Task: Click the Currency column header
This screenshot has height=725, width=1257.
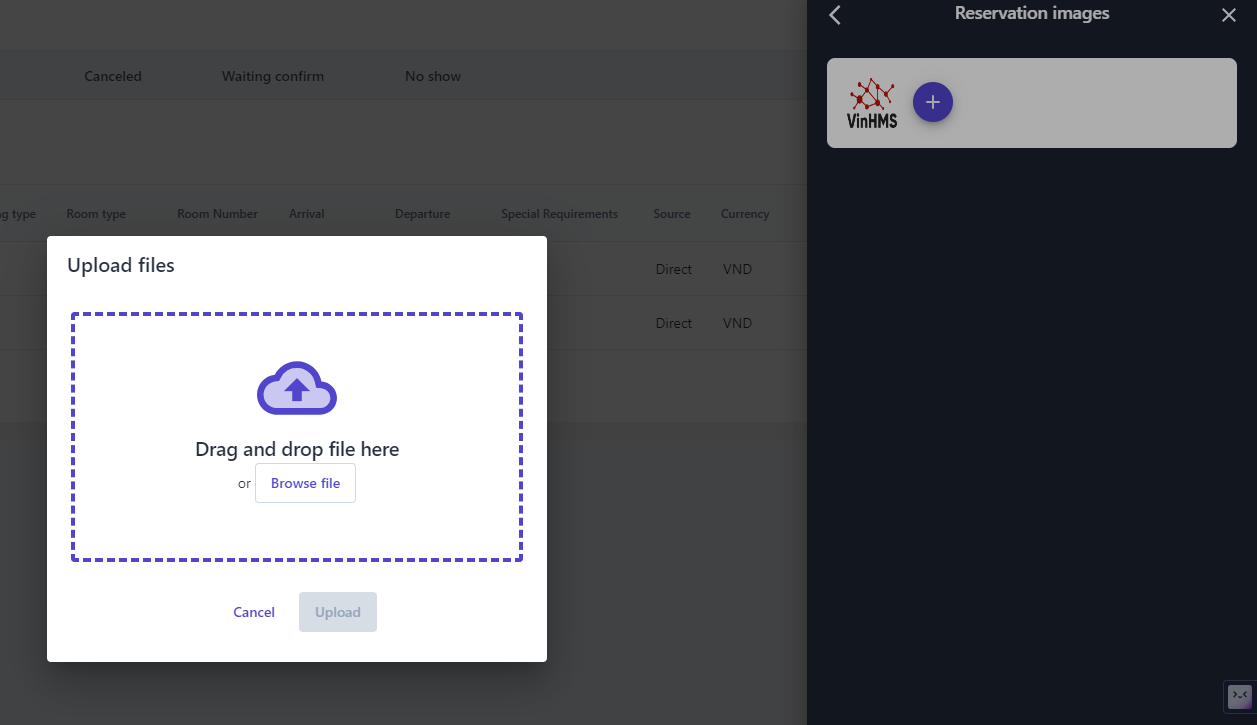Action: tap(745, 214)
